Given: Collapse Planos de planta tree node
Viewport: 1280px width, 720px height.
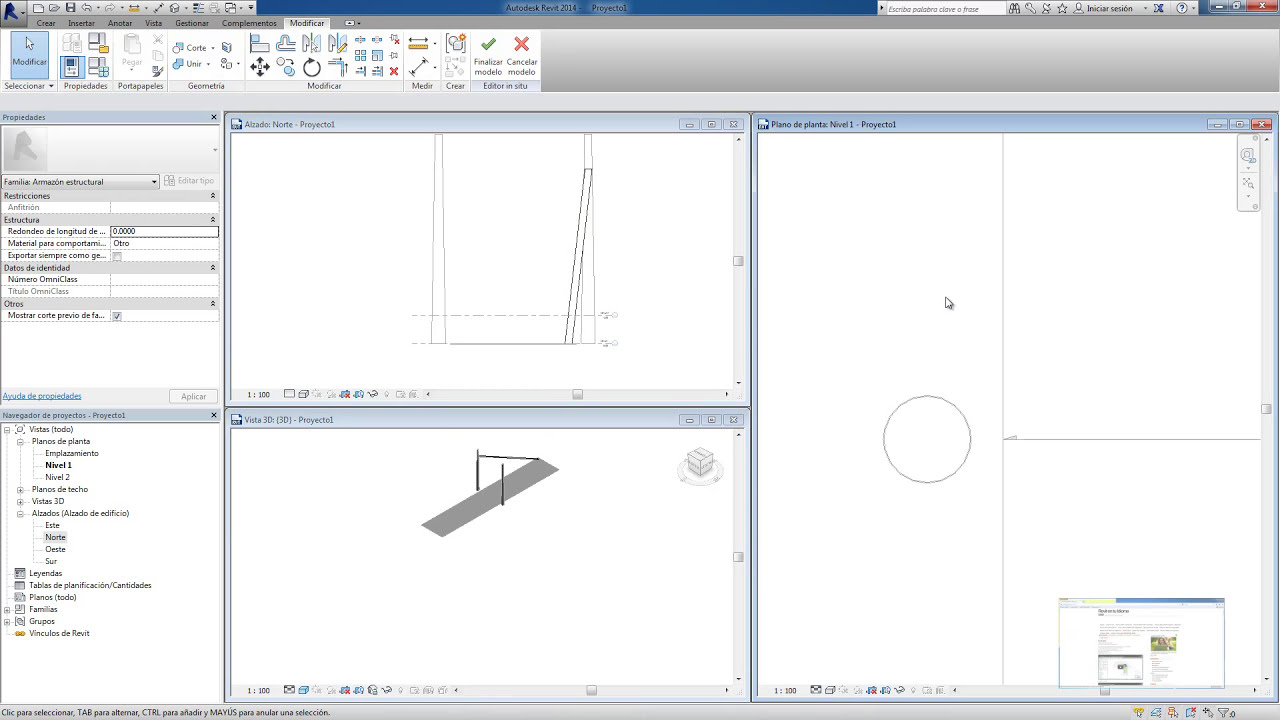Looking at the screenshot, I should 21,441.
